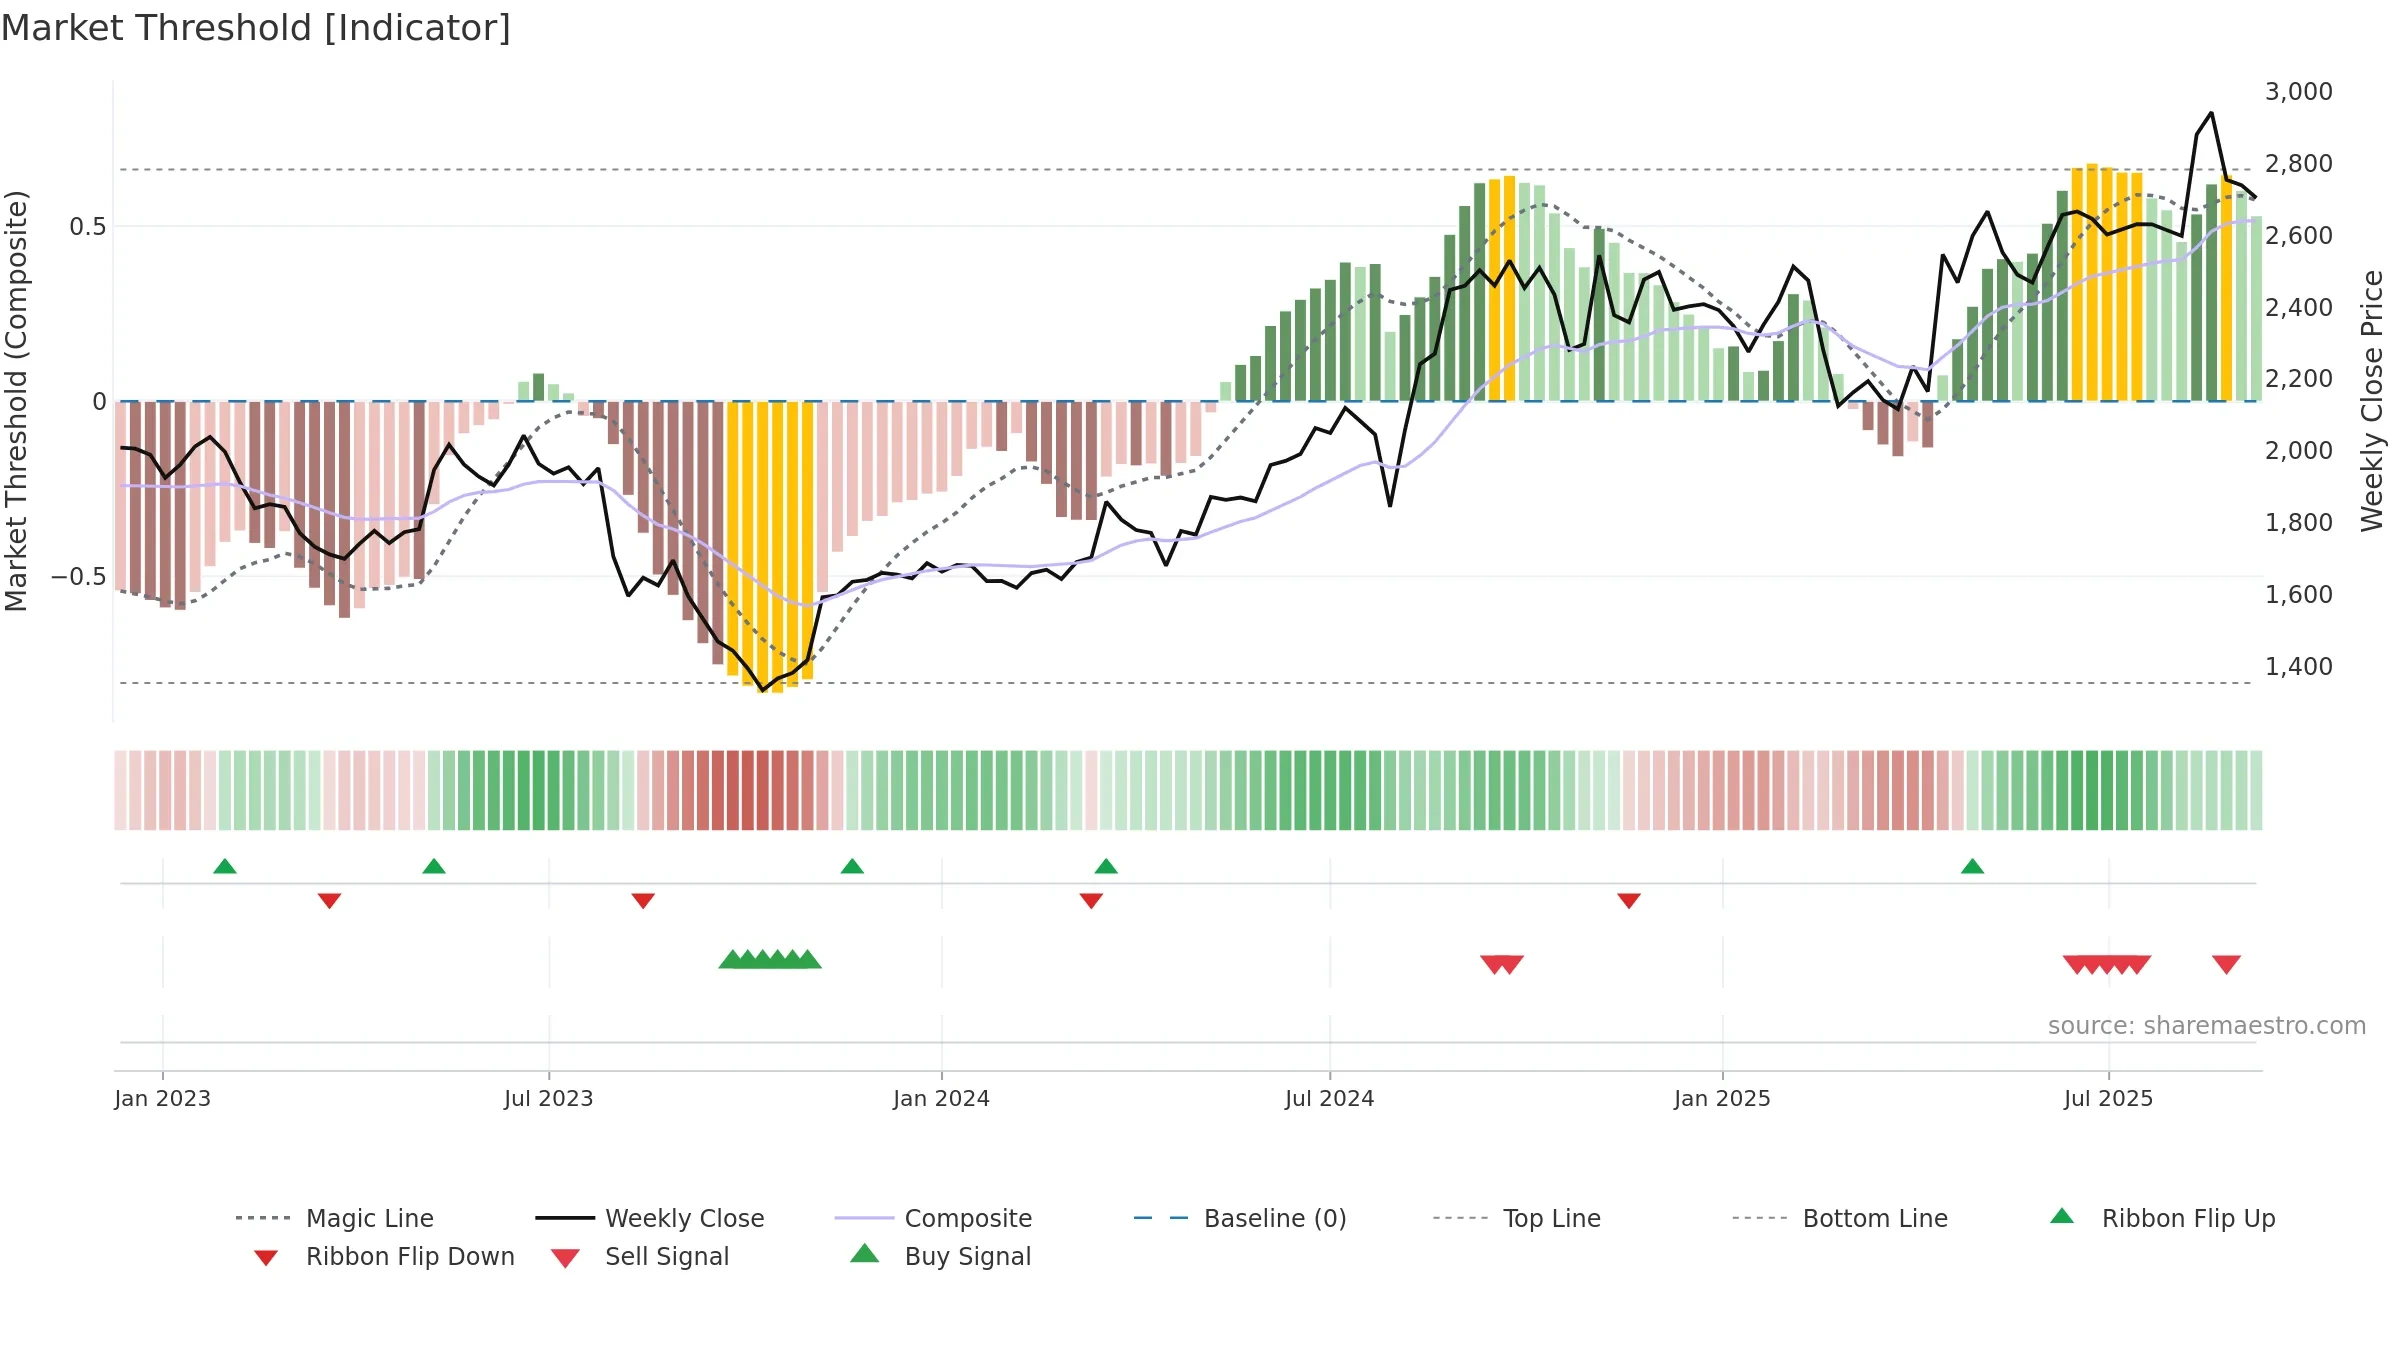Image resolution: width=2400 pixels, height=1350 pixels.
Task: Click the Ribbon Flip Up marker before Jul 2023
Action: tap(434, 866)
